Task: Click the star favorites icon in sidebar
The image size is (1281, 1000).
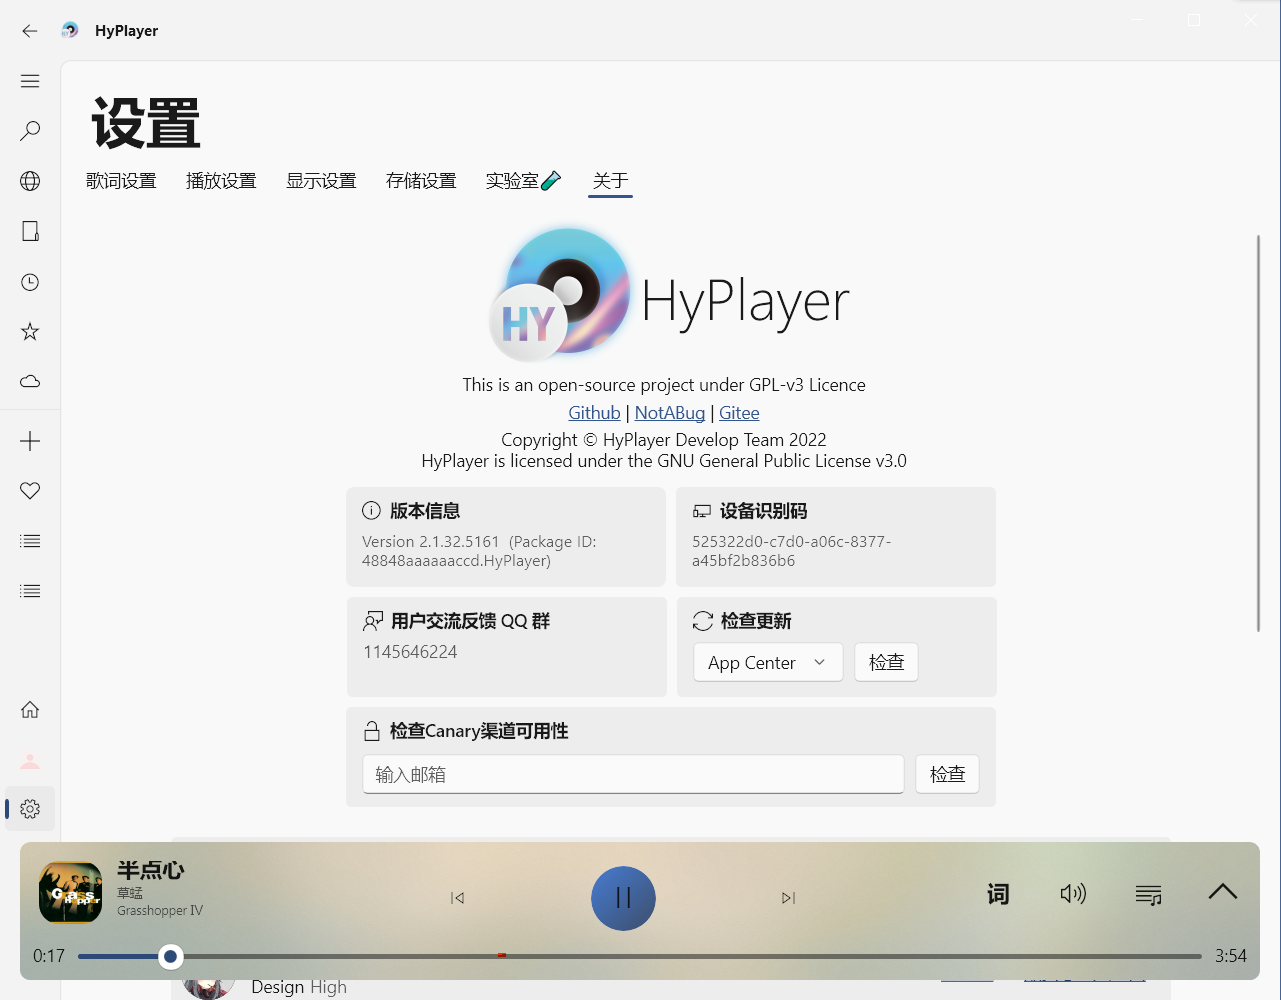Action: (30, 331)
